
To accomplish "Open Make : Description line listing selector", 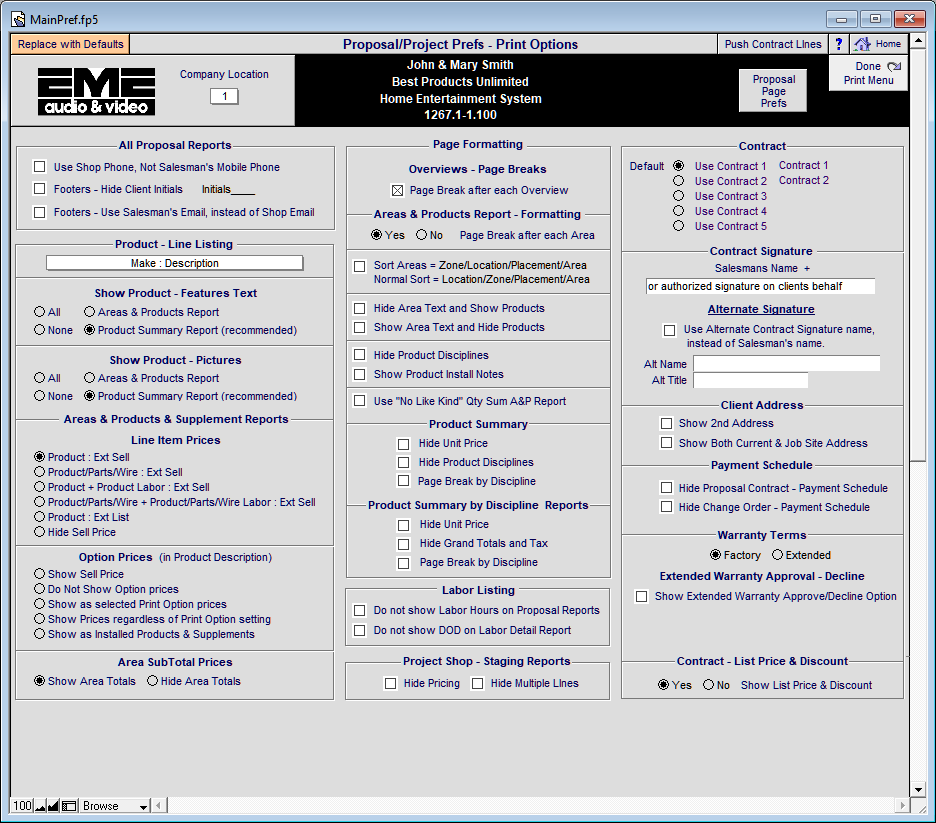I will tap(175, 263).
